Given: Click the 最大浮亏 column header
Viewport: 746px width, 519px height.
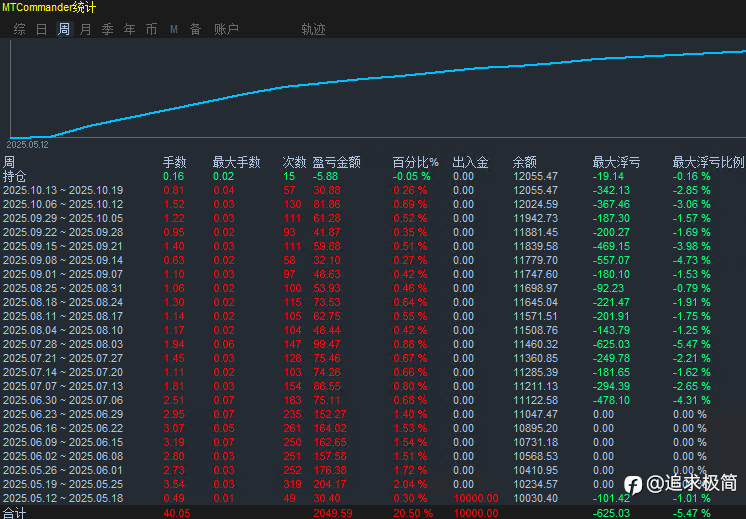Looking at the screenshot, I should coord(616,162).
